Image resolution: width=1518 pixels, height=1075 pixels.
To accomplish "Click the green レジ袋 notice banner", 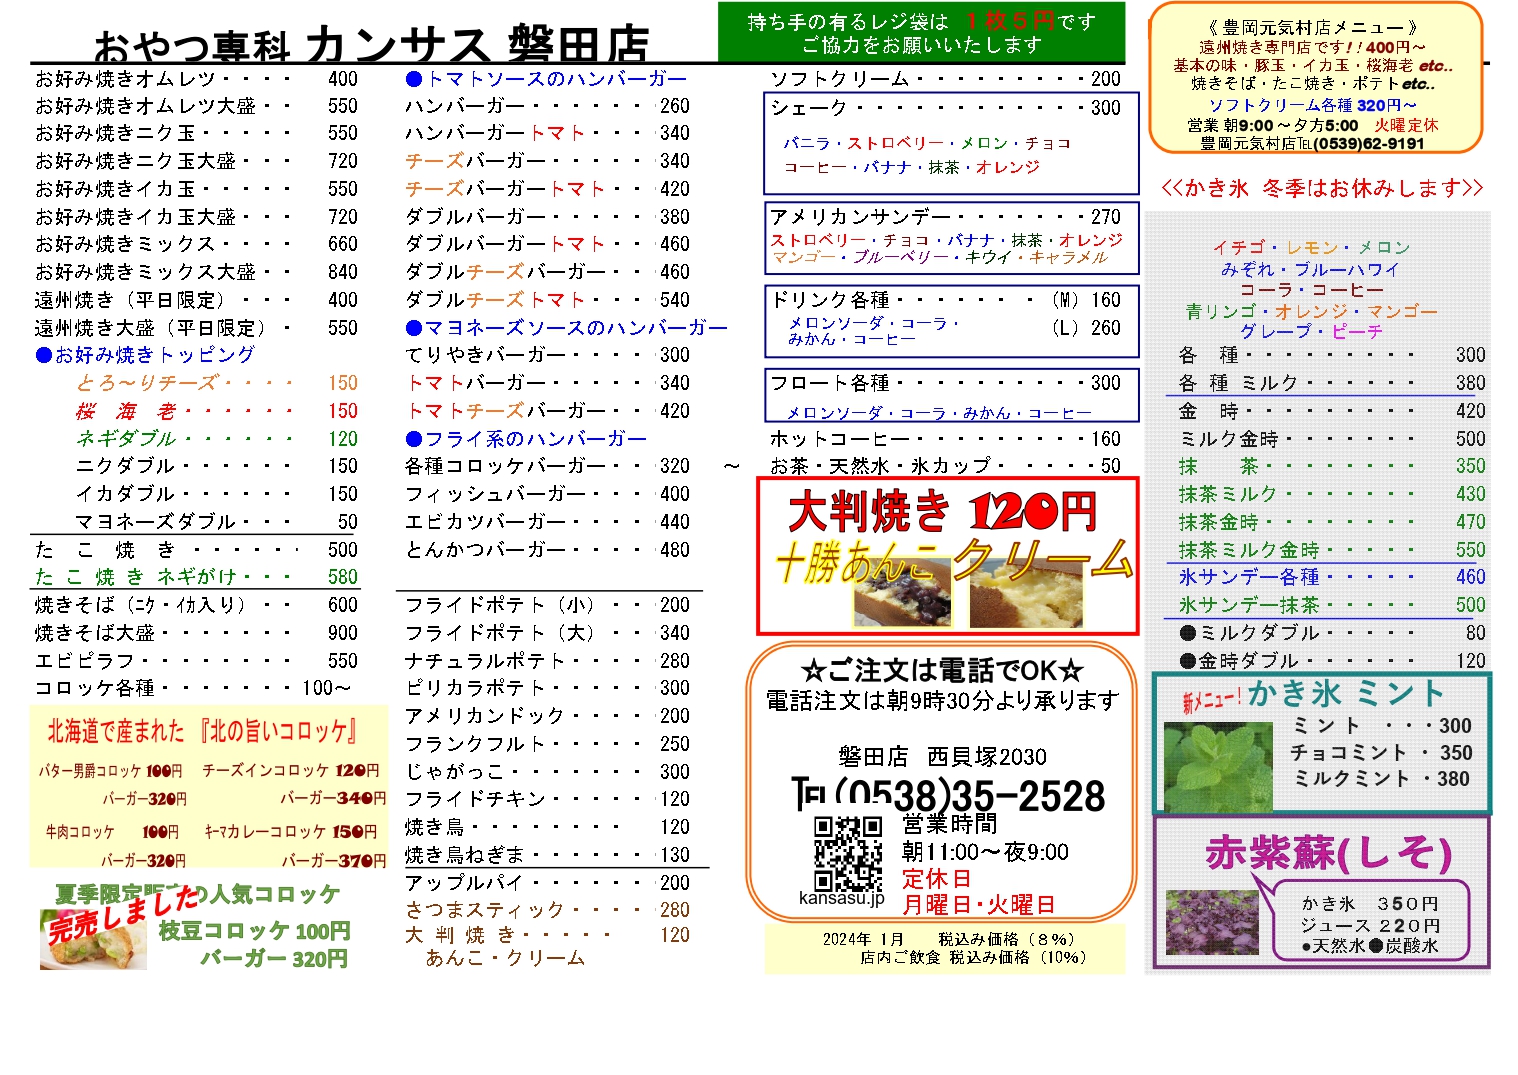I will point(921,33).
